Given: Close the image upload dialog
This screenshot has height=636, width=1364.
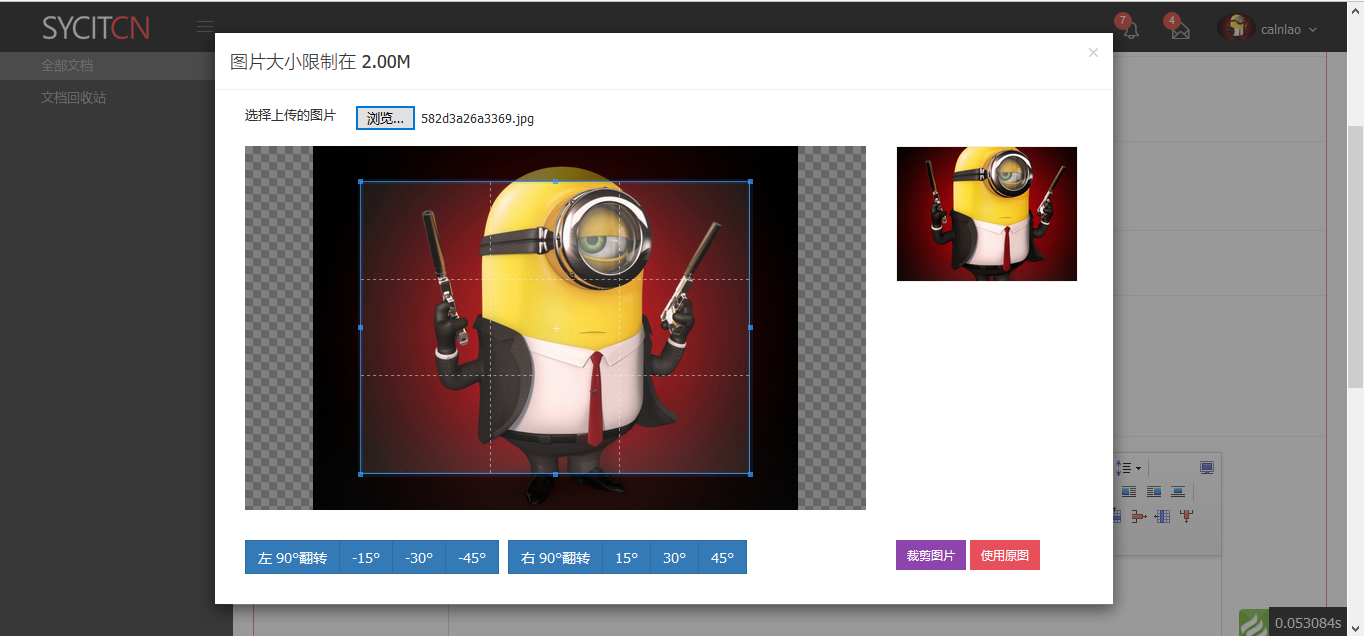Looking at the screenshot, I should click(x=1093, y=53).
